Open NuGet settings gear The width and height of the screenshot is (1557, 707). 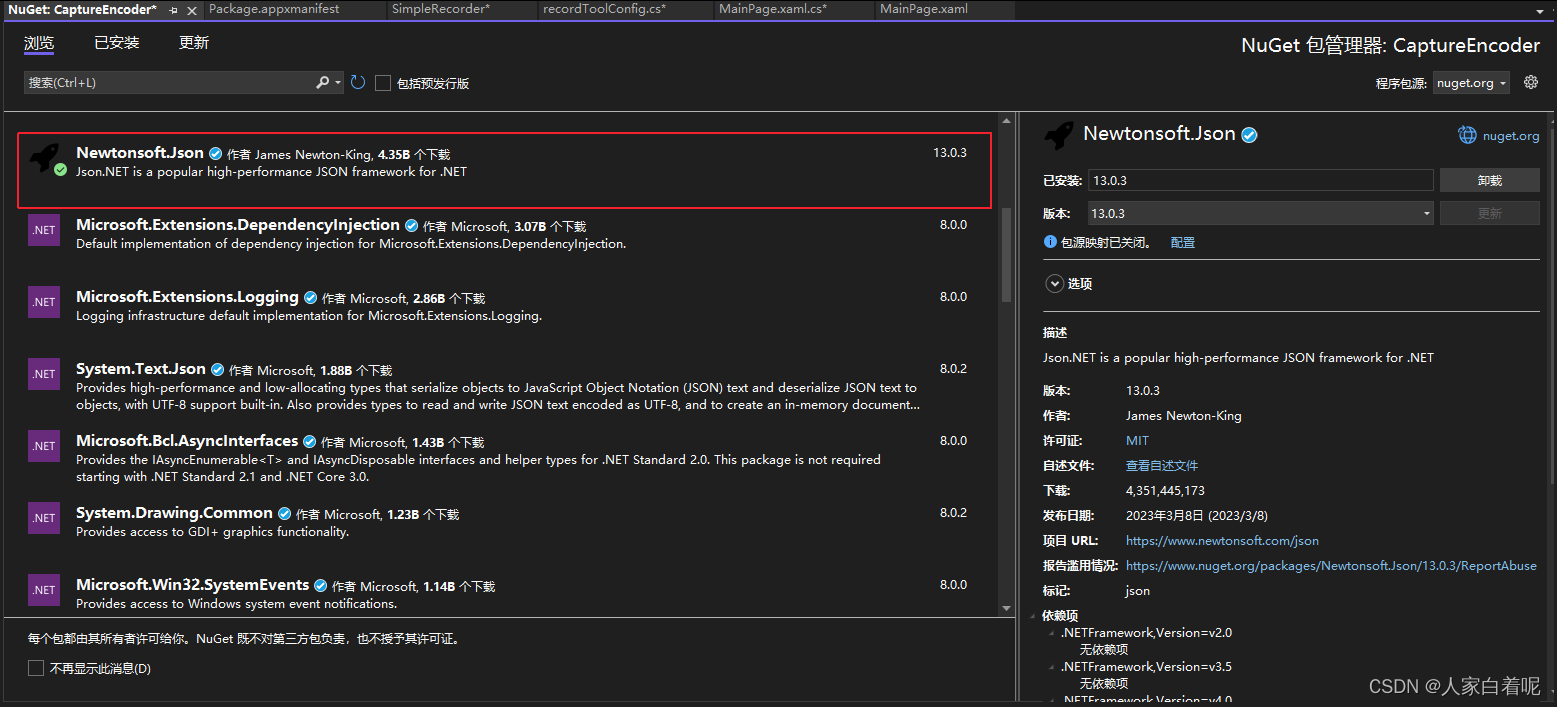[1531, 82]
